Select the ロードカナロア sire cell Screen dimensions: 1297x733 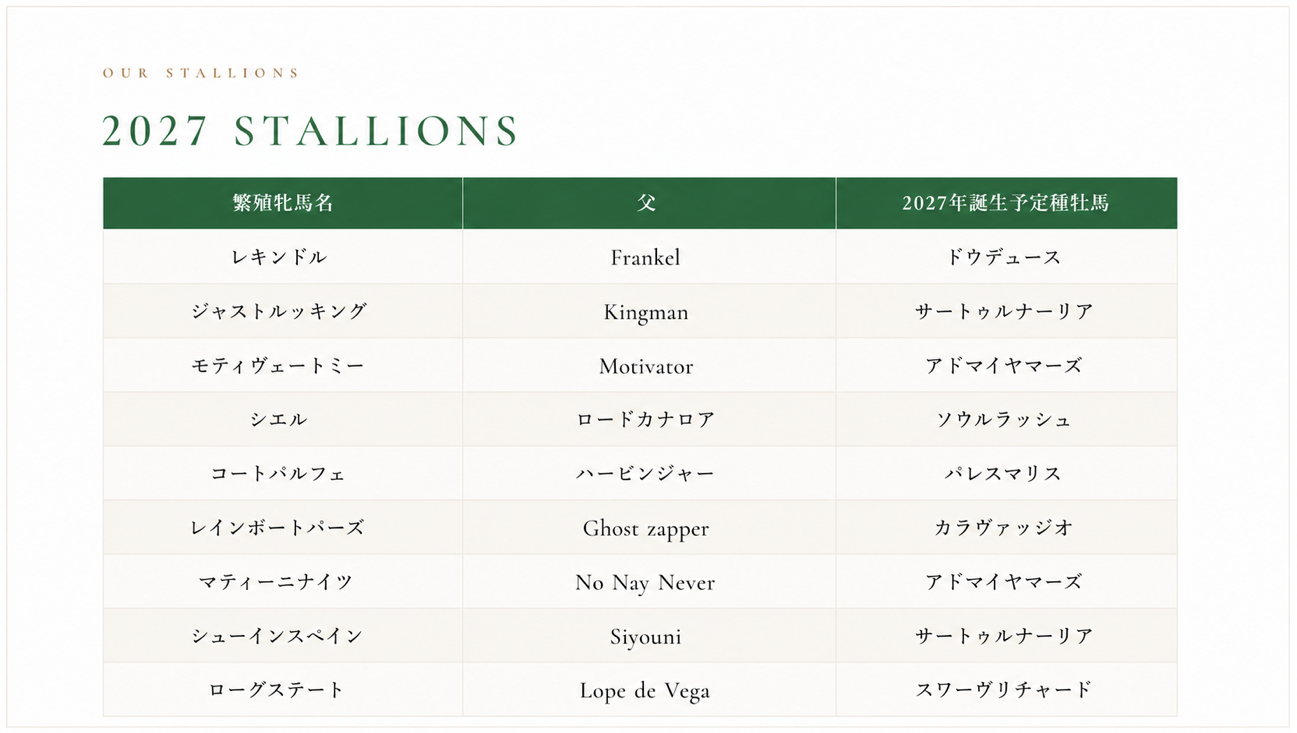[649, 419]
